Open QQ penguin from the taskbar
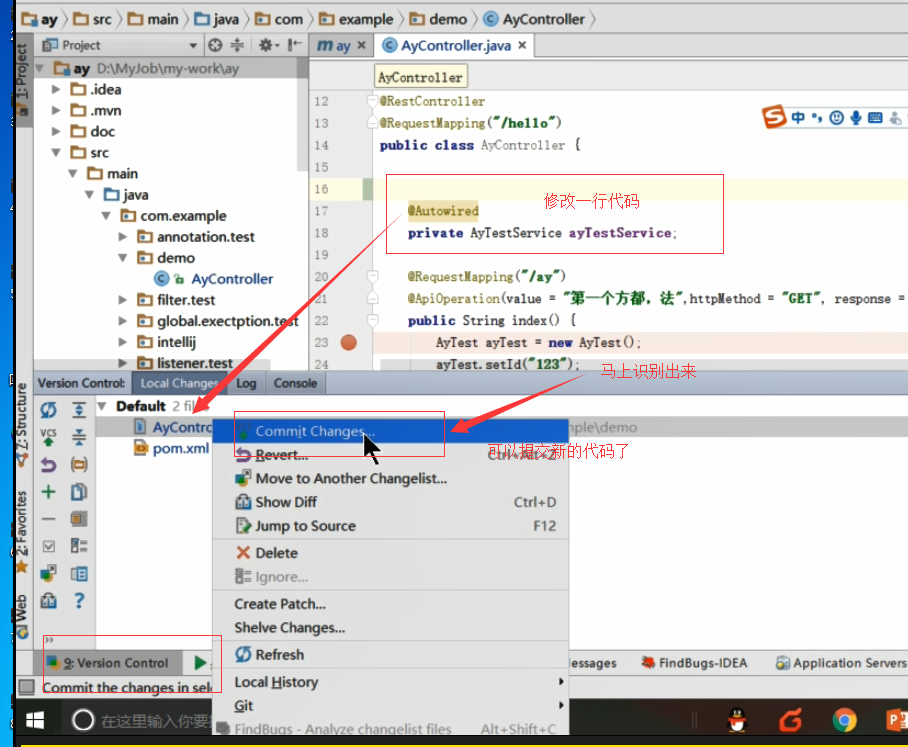Viewport: 908px width, 747px height. 737,720
